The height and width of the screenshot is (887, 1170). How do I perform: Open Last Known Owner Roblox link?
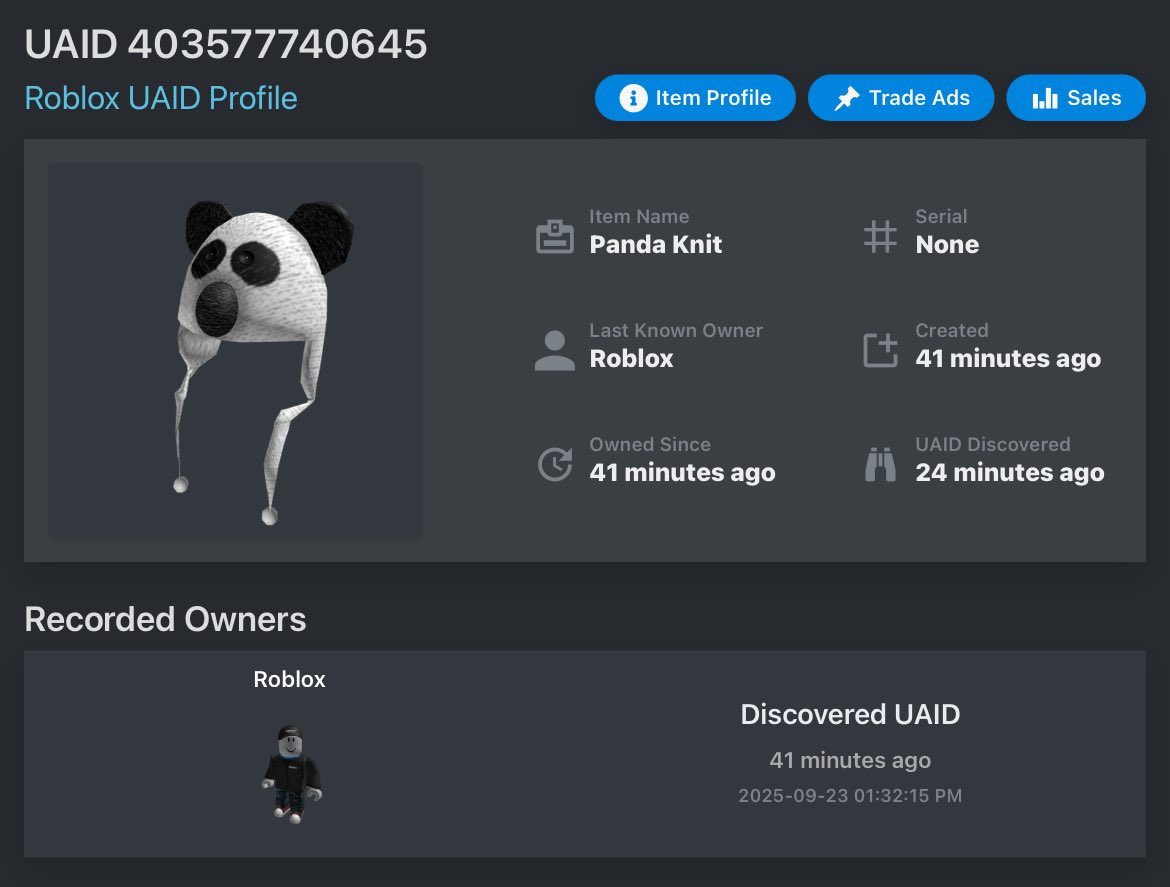pyautogui.click(x=631, y=359)
